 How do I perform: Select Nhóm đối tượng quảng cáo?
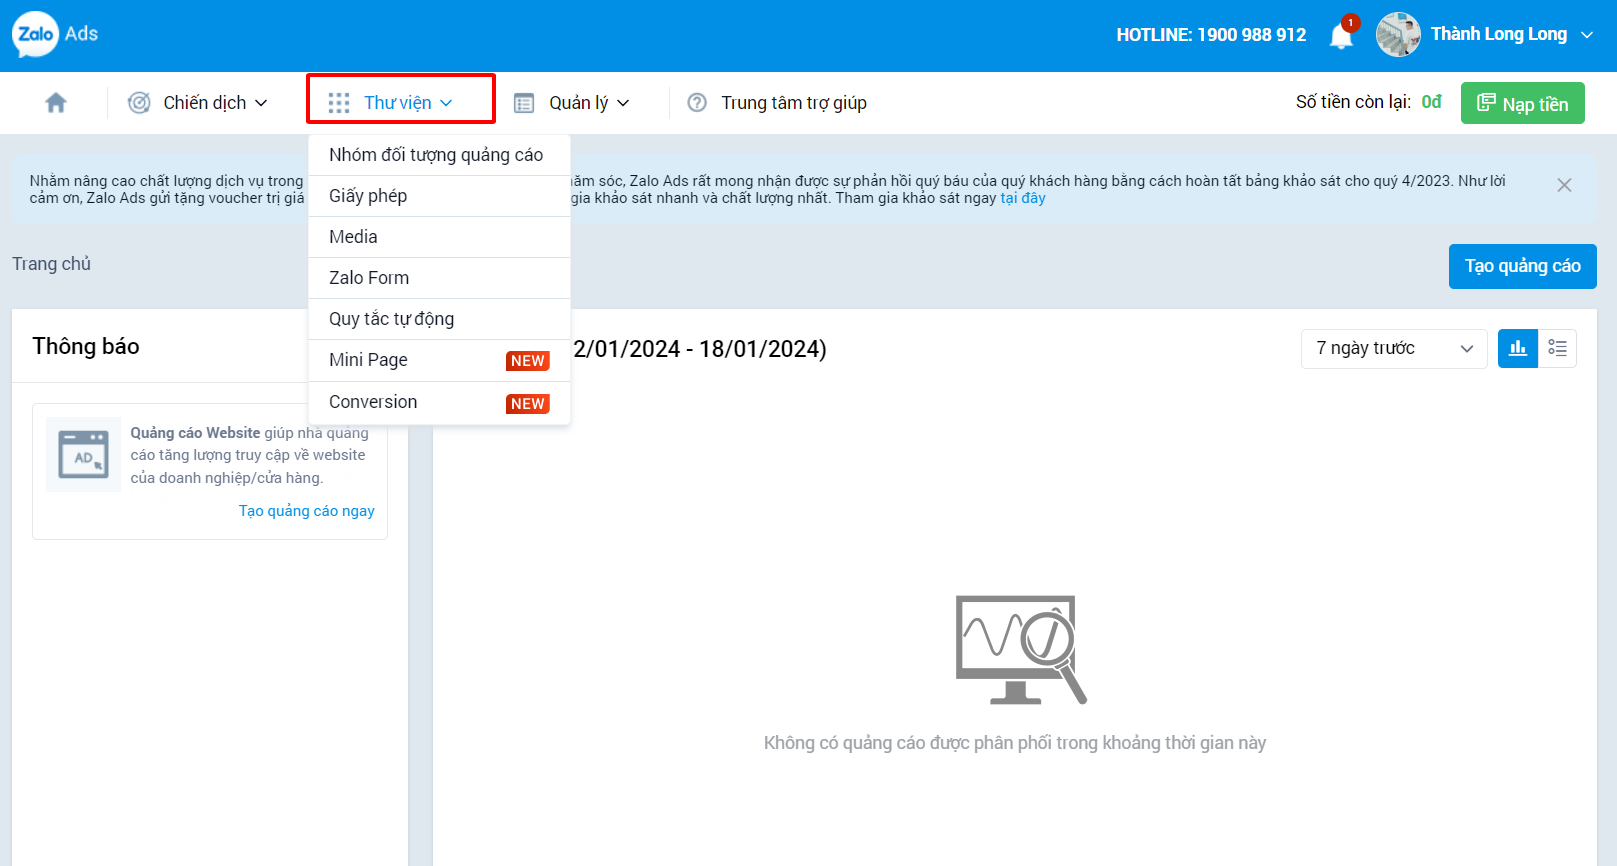click(440, 155)
